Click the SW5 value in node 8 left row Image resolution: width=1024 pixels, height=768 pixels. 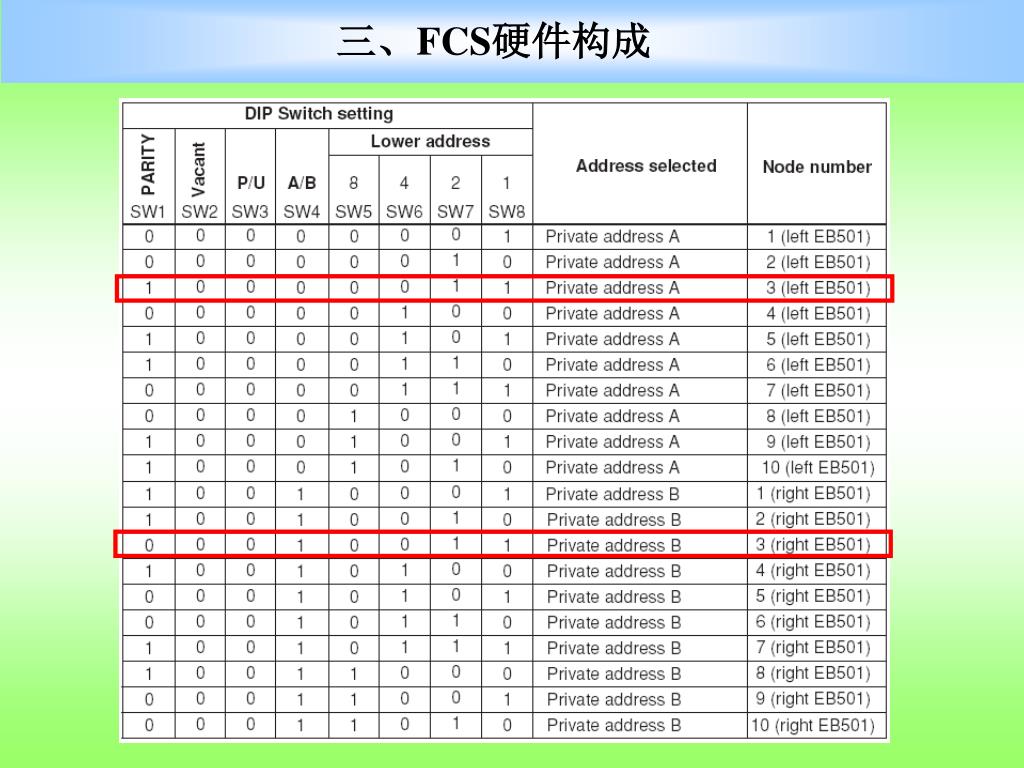pyautogui.click(x=353, y=416)
